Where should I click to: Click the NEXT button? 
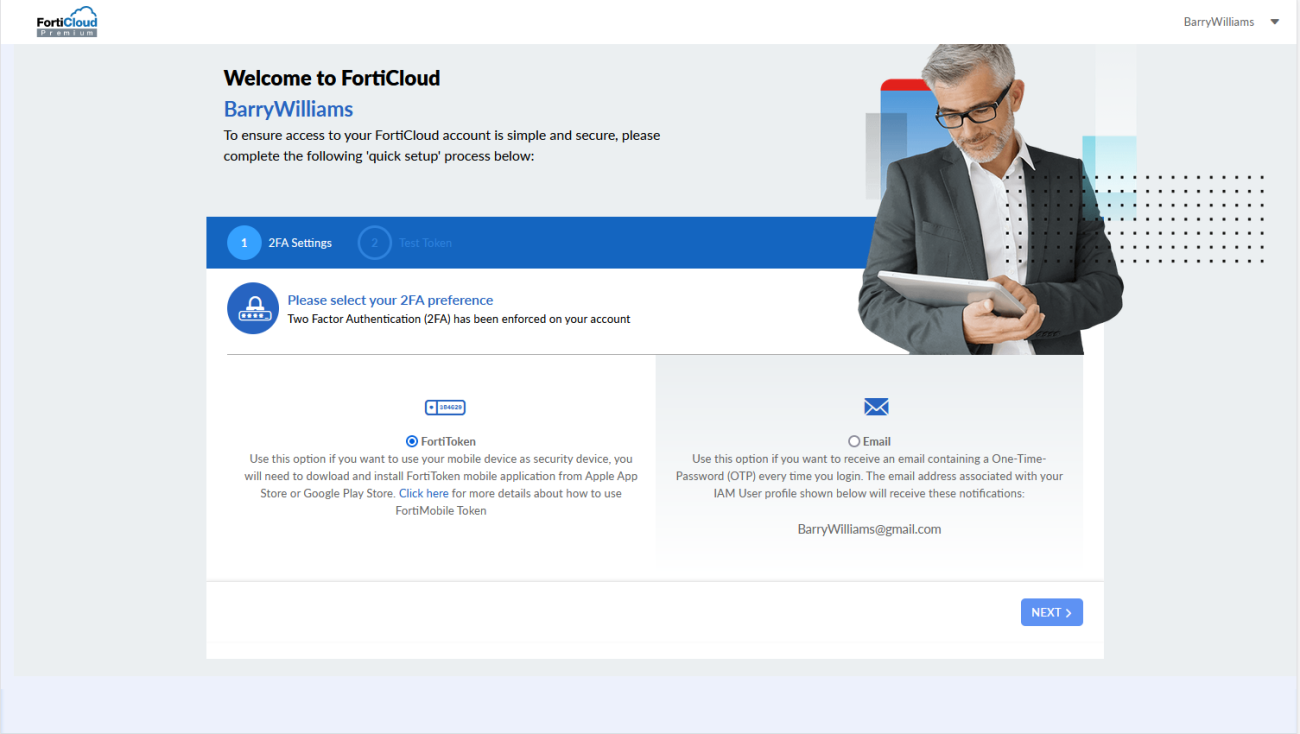(x=1052, y=612)
